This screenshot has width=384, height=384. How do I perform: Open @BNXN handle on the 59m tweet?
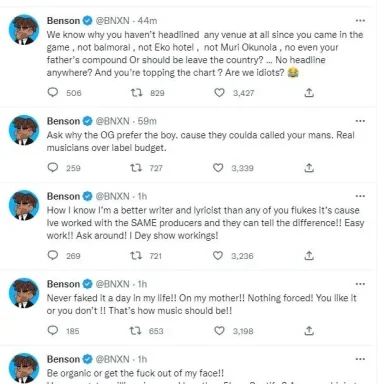pos(112,121)
